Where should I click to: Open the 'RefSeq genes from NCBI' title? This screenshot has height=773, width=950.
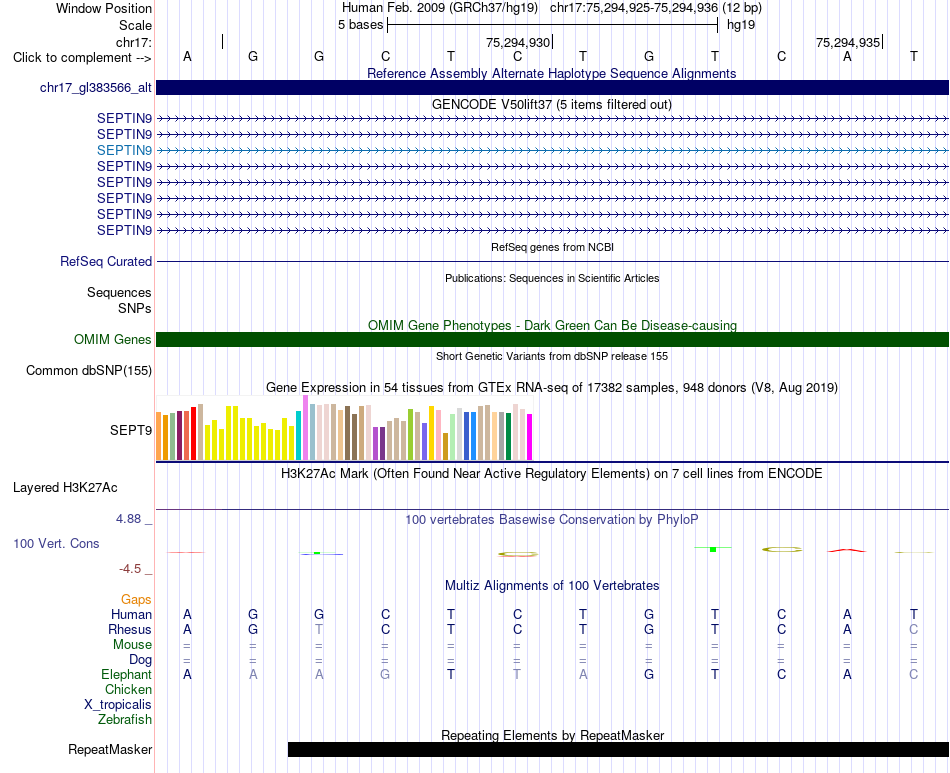[552, 247]
